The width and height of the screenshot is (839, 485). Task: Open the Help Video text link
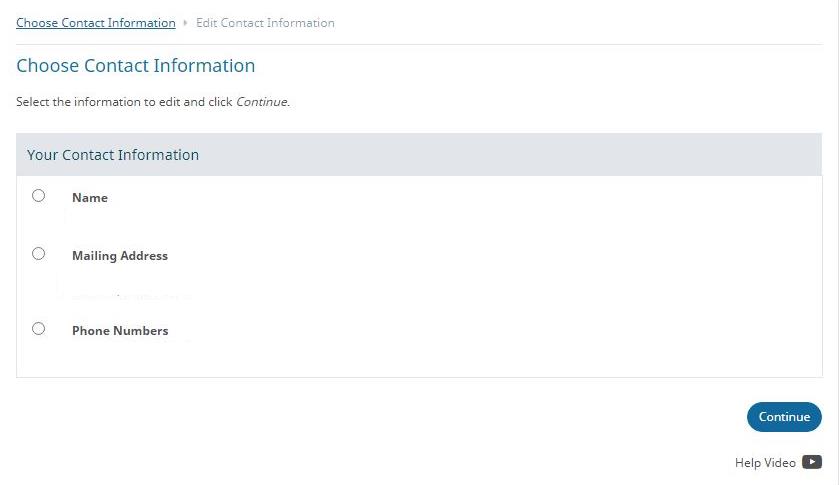point(765,463)
